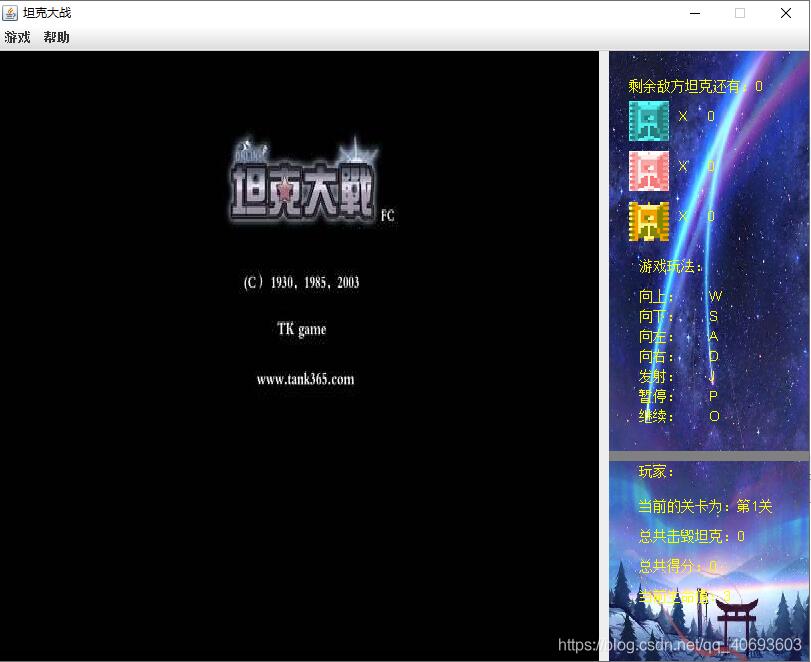Click the torii gate decoration graphic
This screenshot has height=662, width=811.
click(x=737, y=615)
